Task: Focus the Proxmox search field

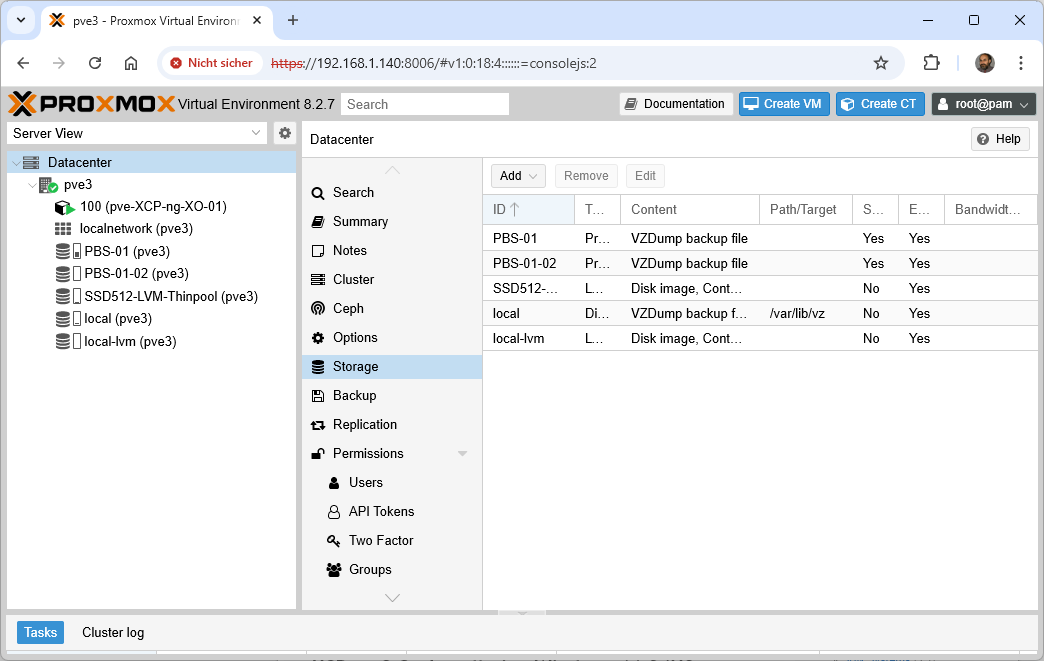Action: 424,104
